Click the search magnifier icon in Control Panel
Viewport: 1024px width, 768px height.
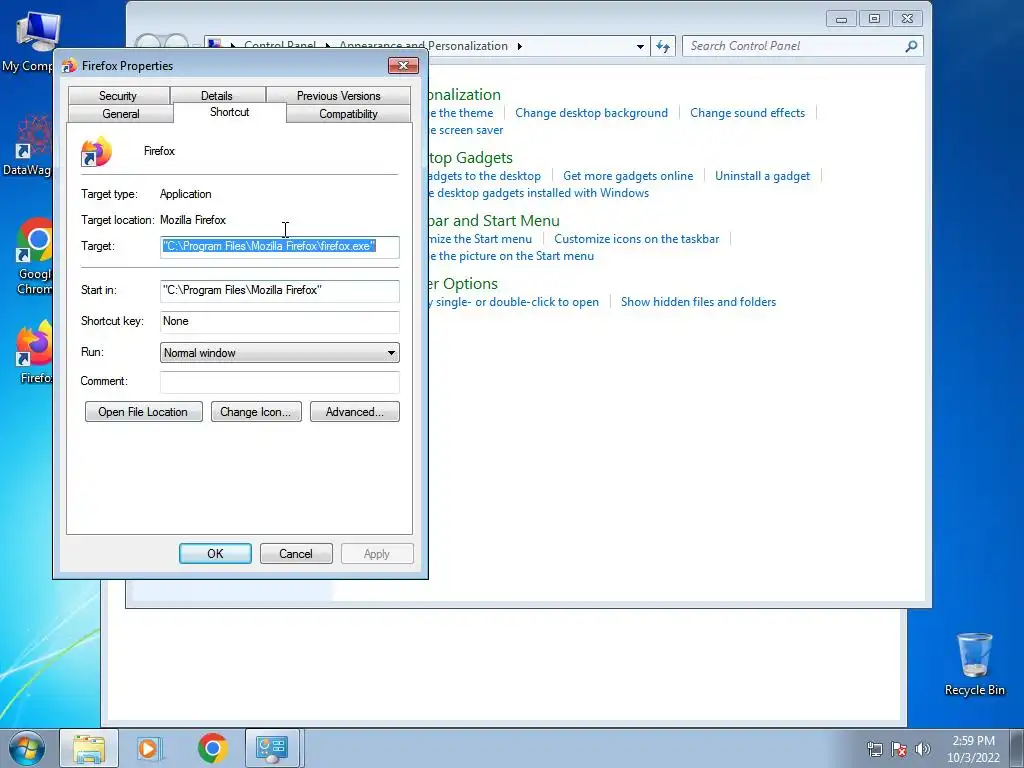[912, 46]
